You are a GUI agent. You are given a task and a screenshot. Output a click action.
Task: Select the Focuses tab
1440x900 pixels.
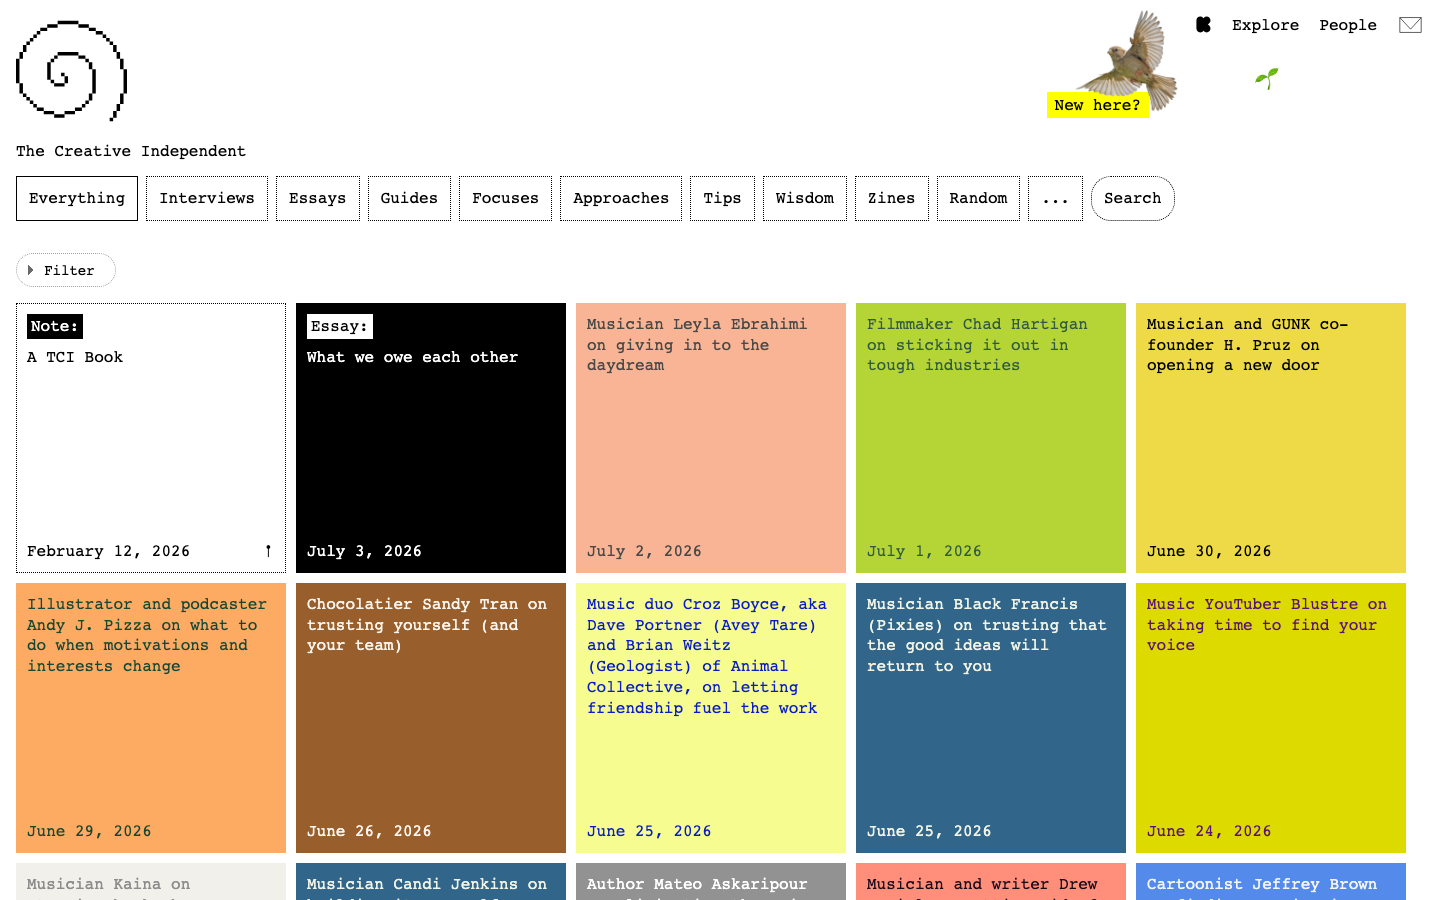[505, 198]
